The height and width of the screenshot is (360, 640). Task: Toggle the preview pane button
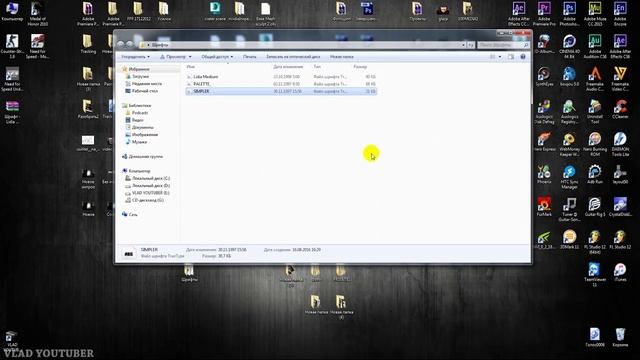click(511, 57)
